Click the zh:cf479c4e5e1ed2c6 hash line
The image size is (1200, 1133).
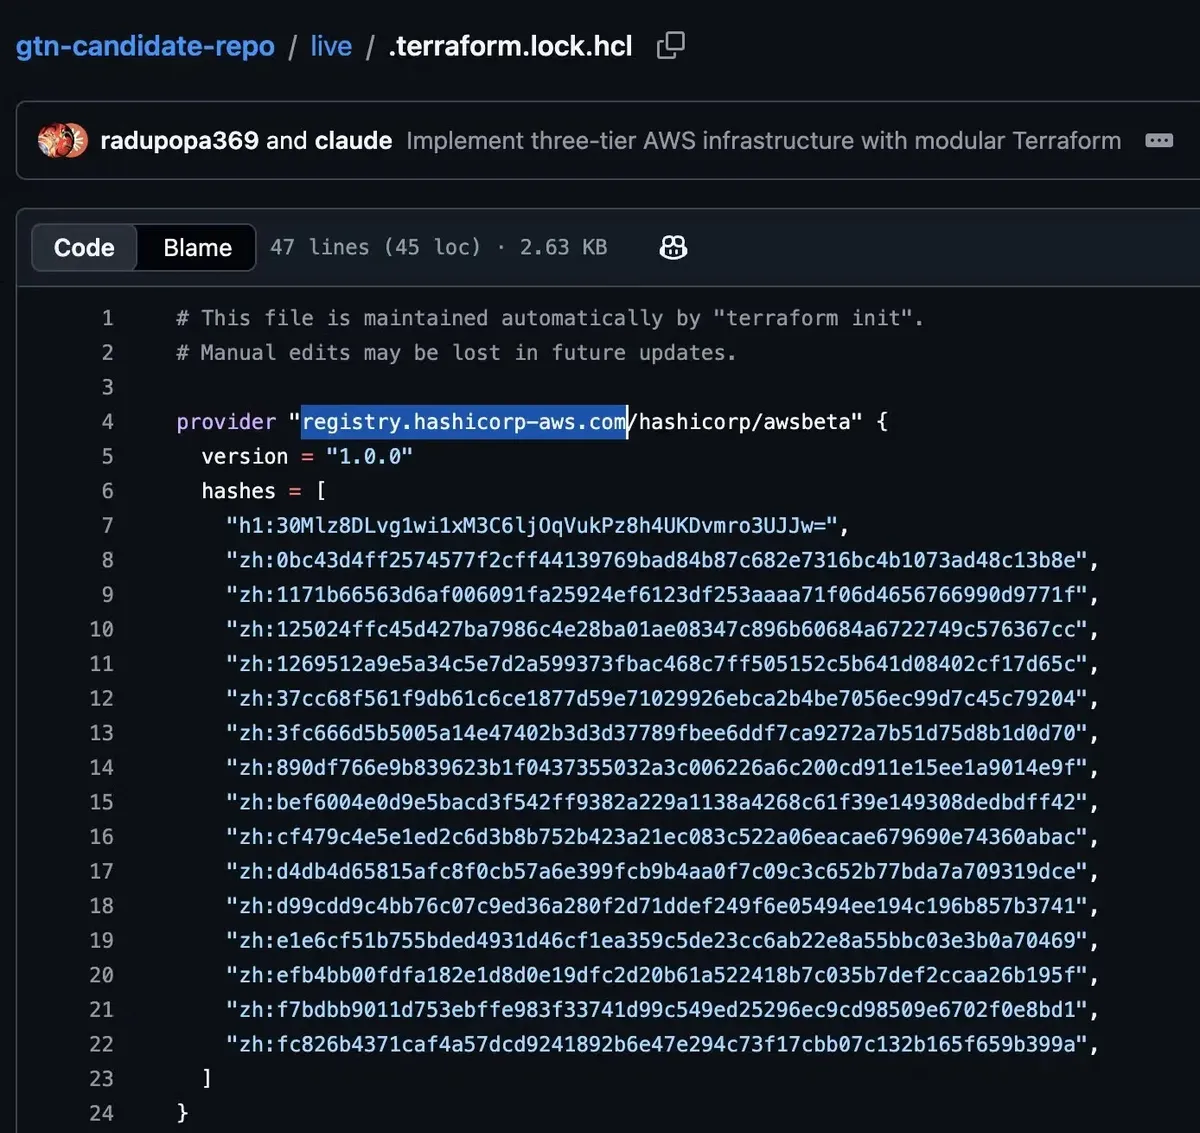click(x=663, y=836)
